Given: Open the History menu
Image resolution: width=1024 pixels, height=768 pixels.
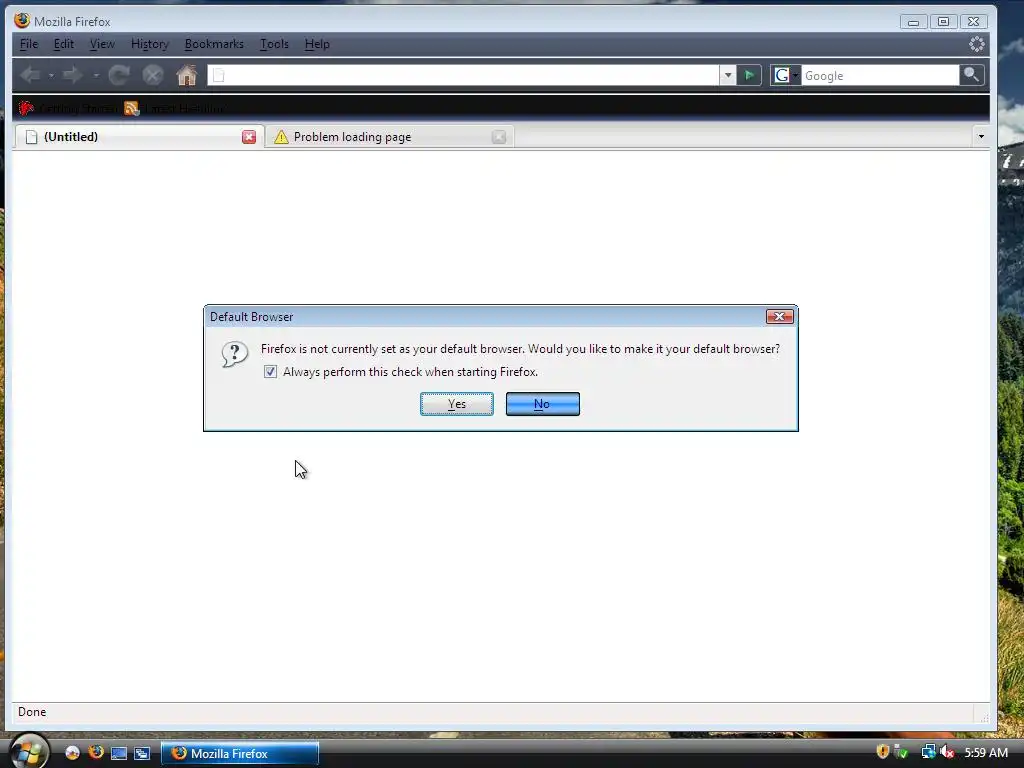Looking at the screenshot, I should (150, 44).
